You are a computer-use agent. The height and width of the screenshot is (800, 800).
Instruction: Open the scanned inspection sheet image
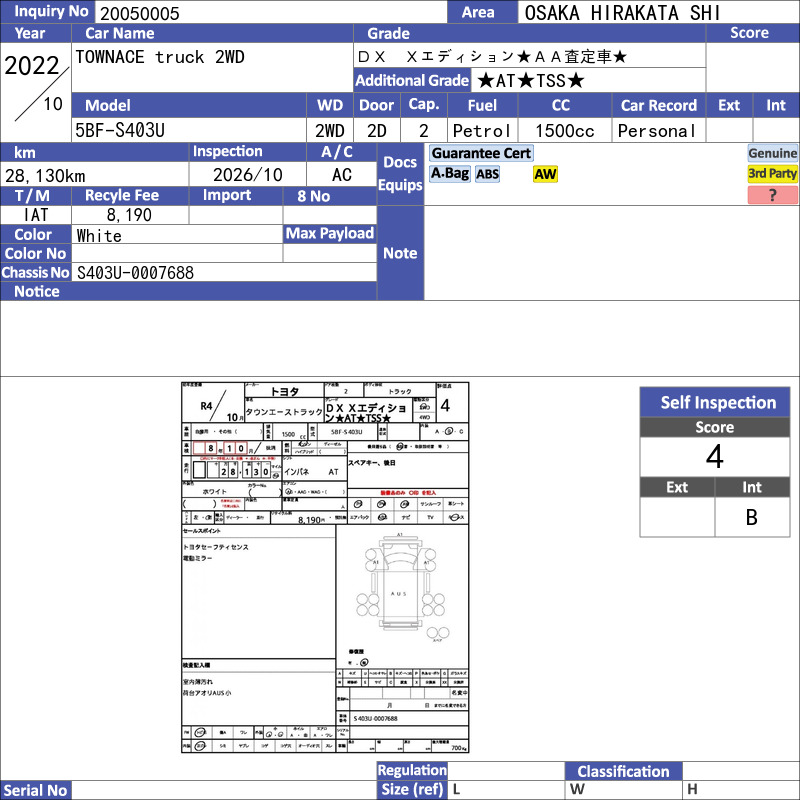click(x=325, y=567)
